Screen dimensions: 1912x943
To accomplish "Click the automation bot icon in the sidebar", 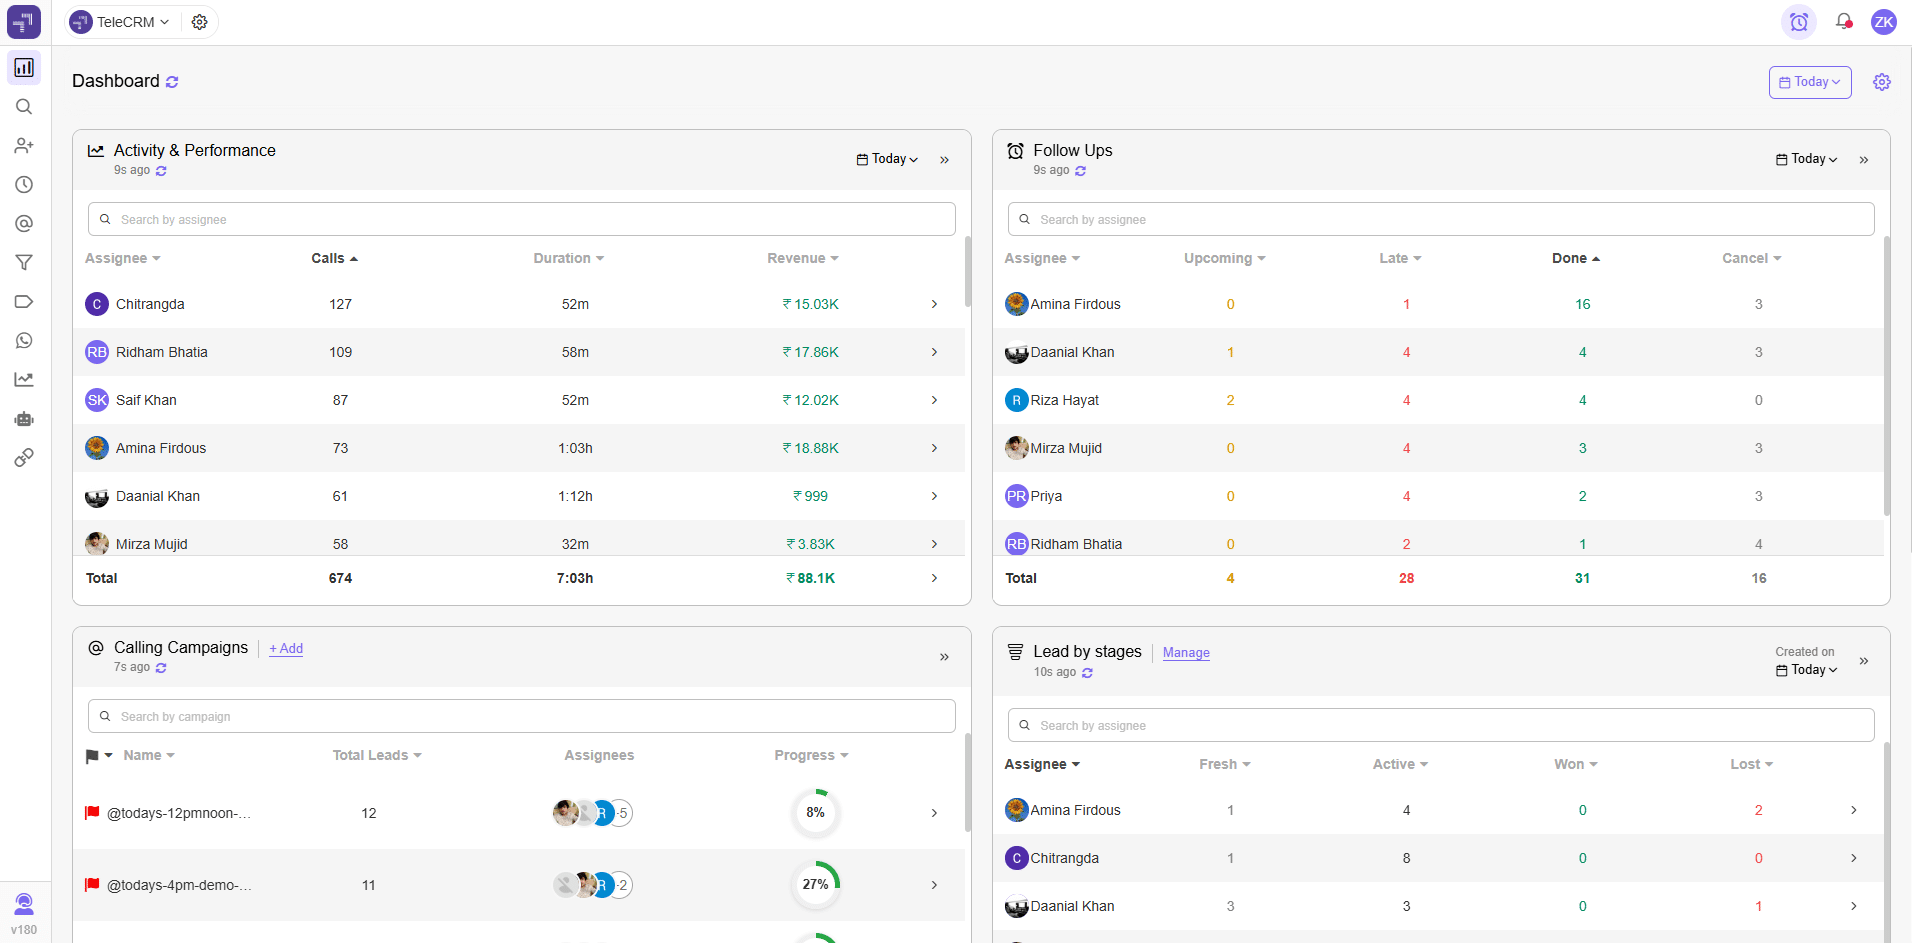I will [x=24, y=419].
